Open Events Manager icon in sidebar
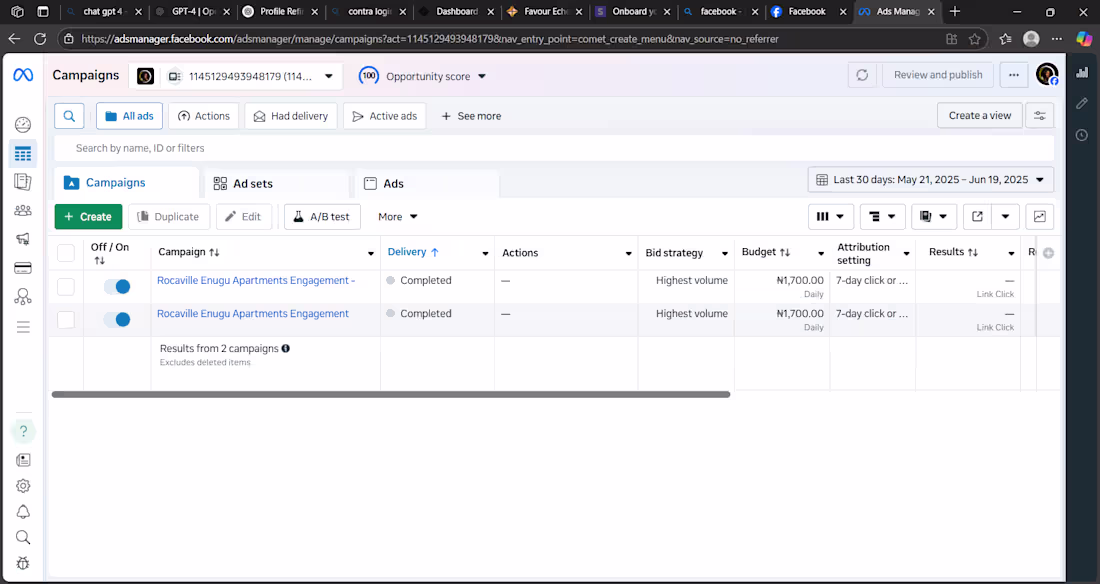Image resolution: width=1100 pixels, height=584 pixels. coord(22,297)
